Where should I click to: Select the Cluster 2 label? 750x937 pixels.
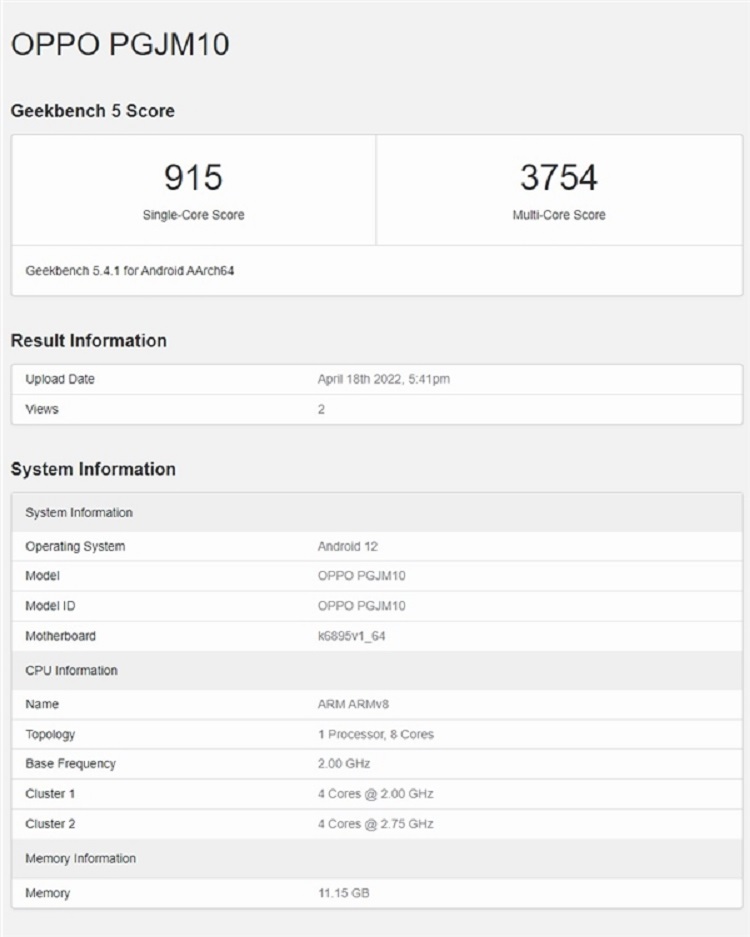click(x=50, y=823)
